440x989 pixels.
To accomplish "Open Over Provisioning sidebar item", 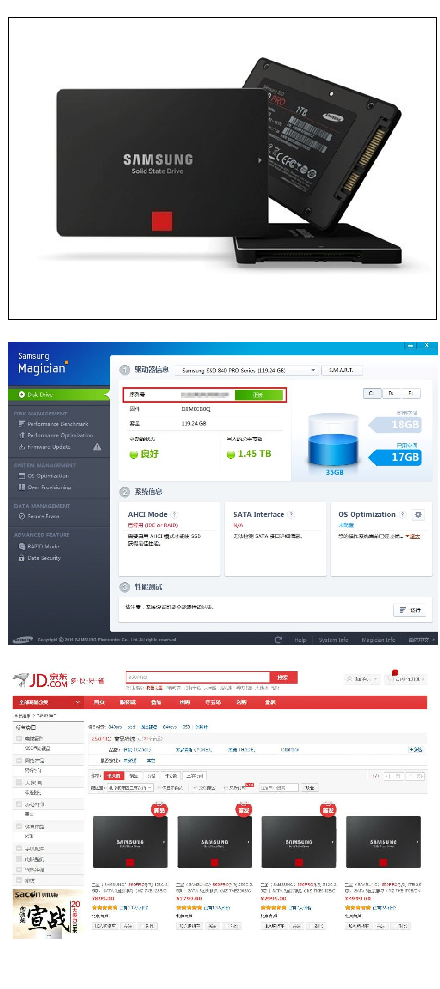I will pos(44,487).
